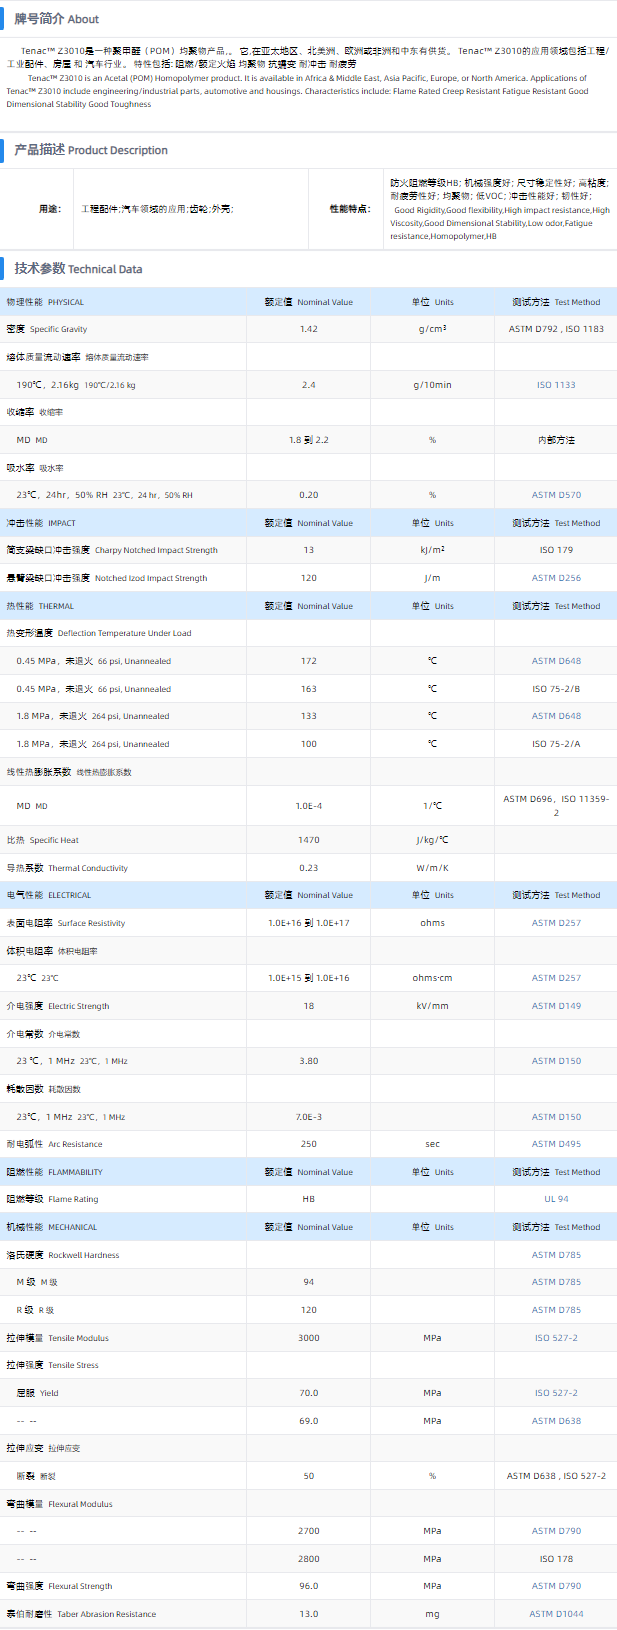This screenshot has width=617, height=1630.
Task: Click ASTM D150 link in the 7.0E-3 row
Action: pyautogui.click(x=556, y=1117)
